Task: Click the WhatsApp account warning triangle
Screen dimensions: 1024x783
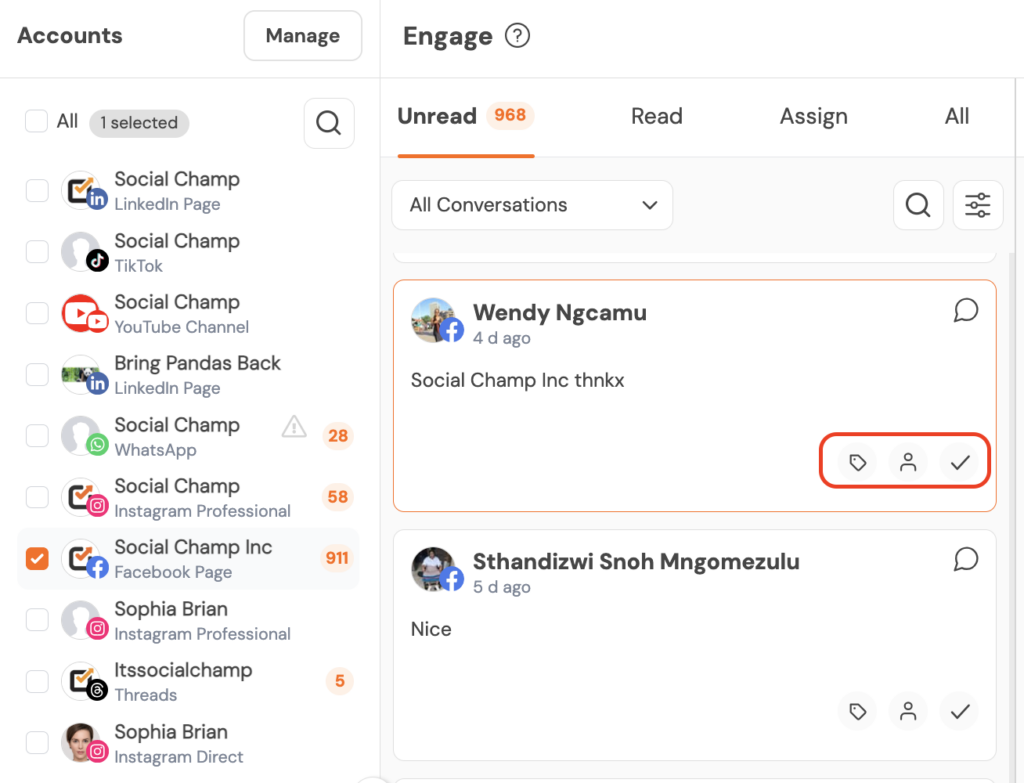Action: click(294, 428)
